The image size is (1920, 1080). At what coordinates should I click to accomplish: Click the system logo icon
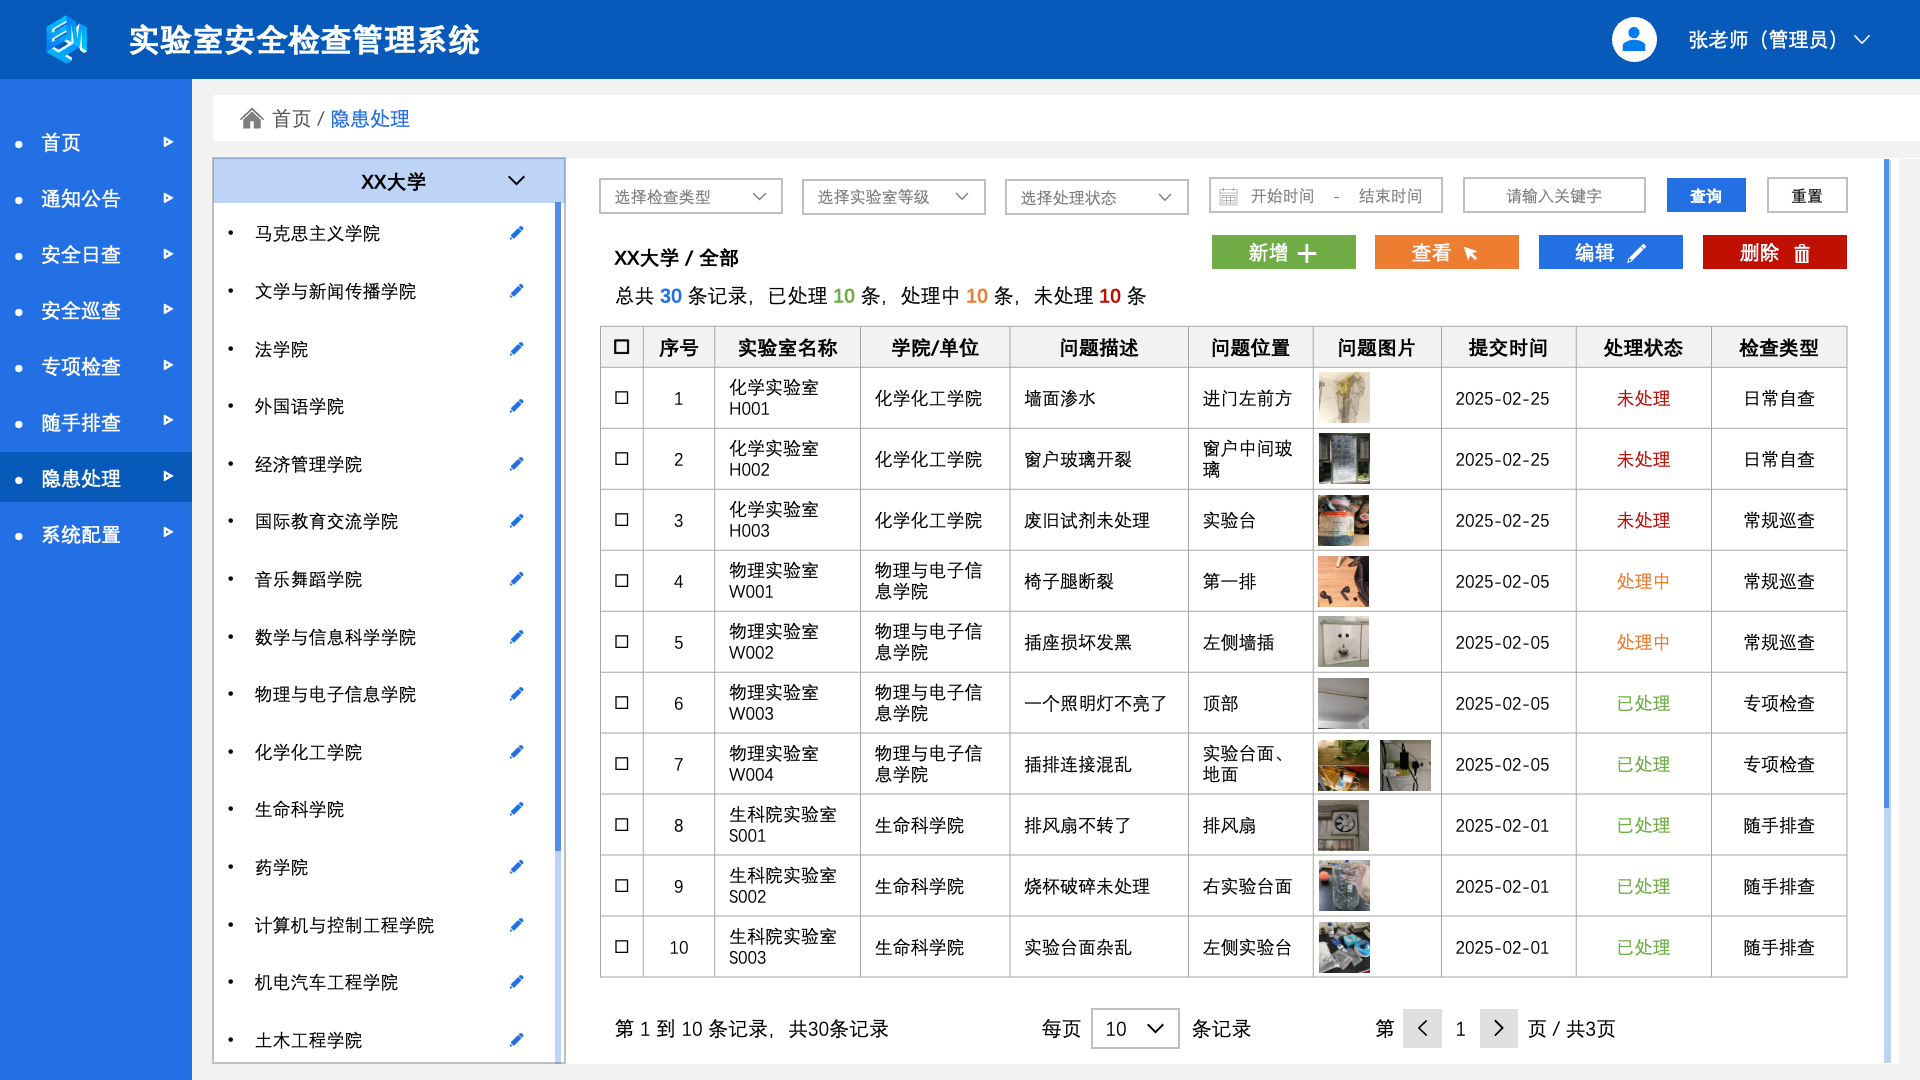[66, 40]
